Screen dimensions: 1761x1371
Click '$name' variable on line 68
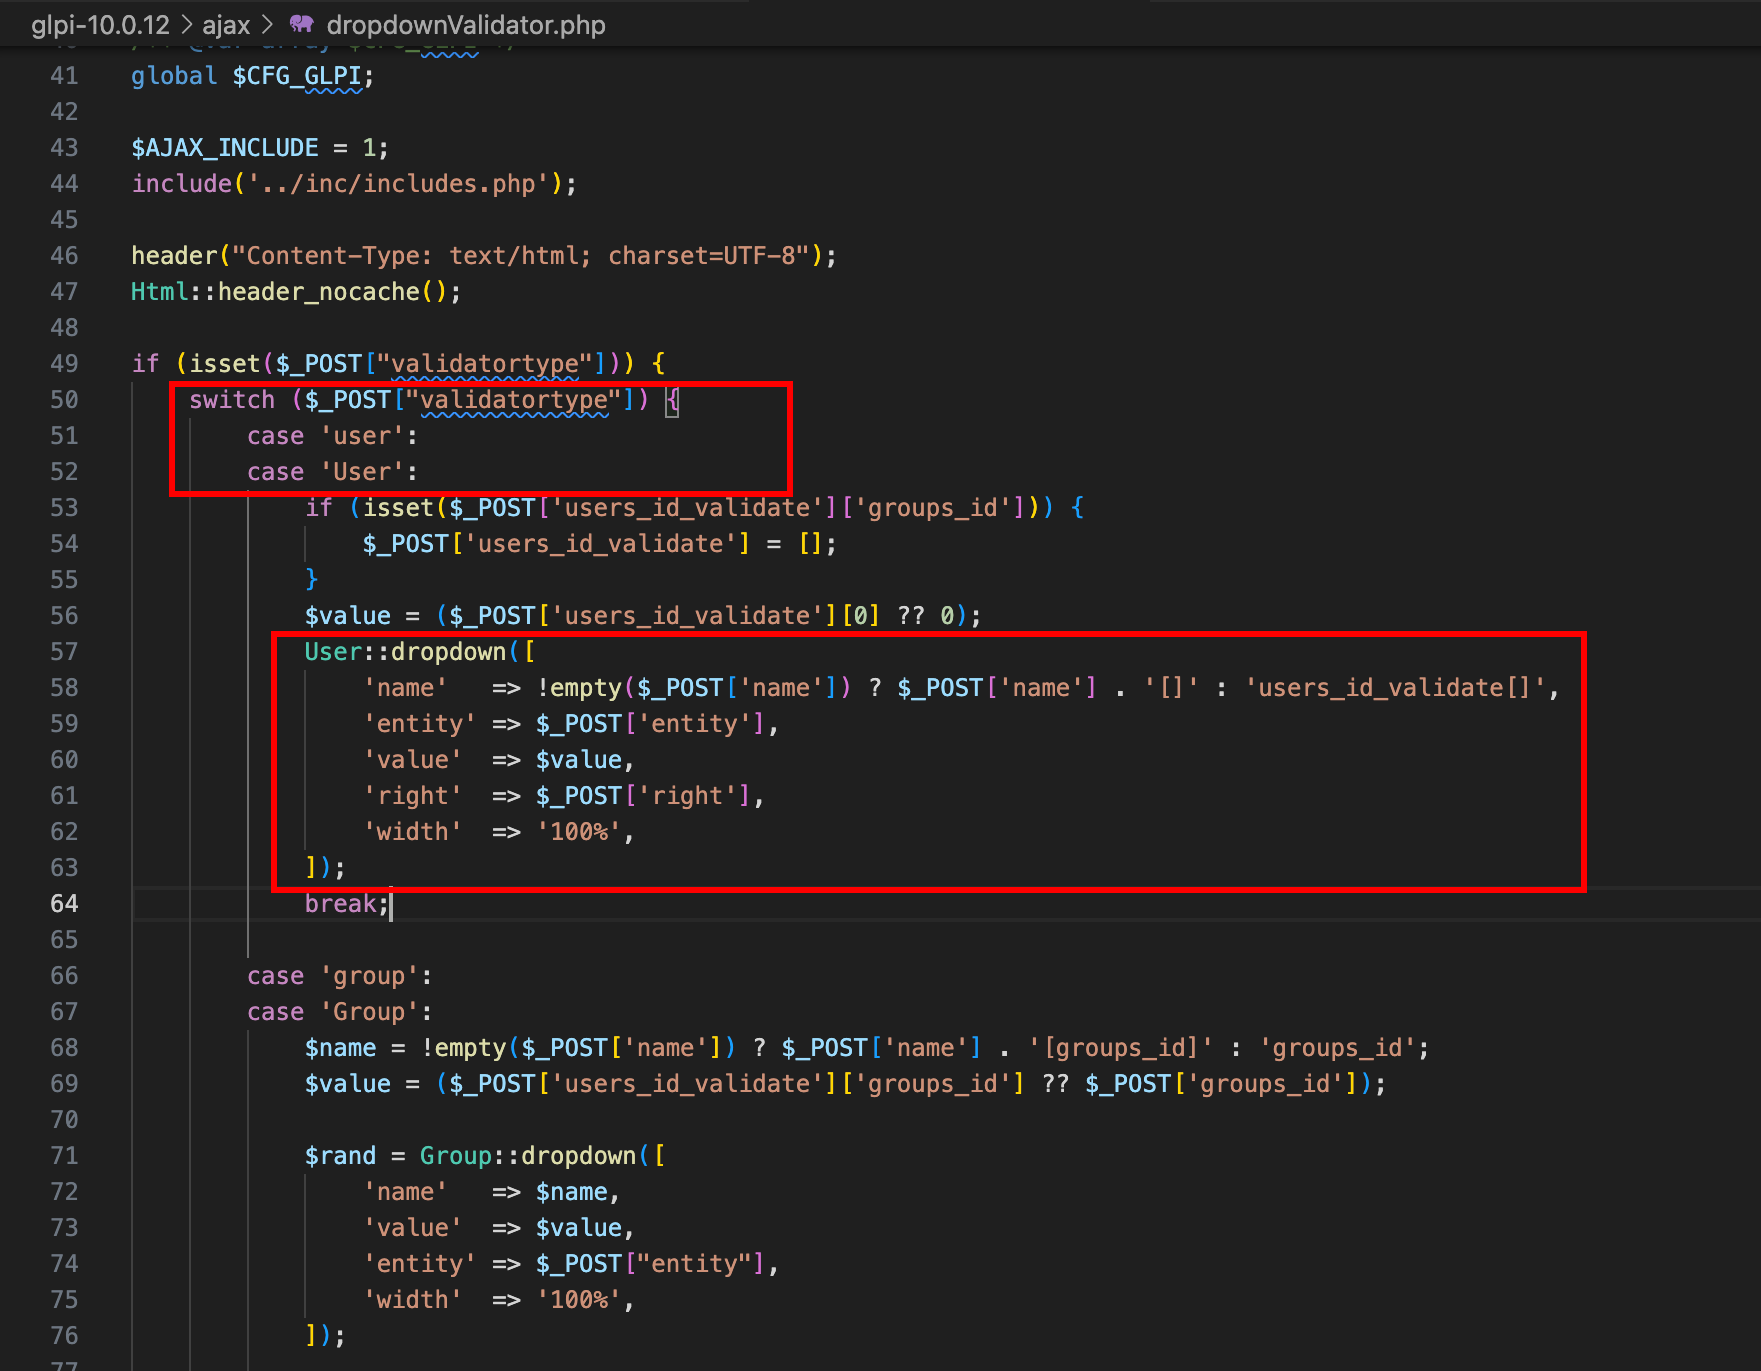(340, 1048)
